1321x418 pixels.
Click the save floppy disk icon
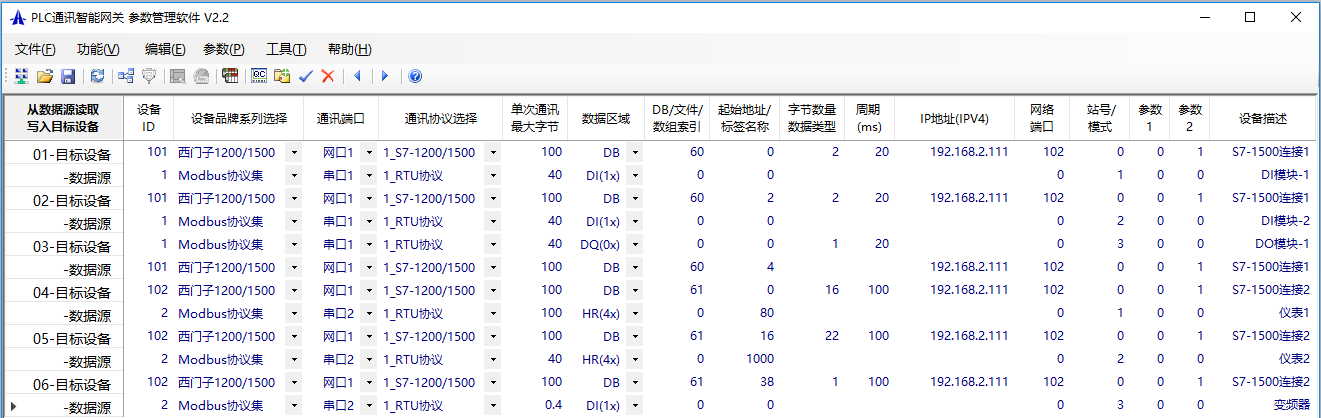pyautogui.click(x=68, y=76)
